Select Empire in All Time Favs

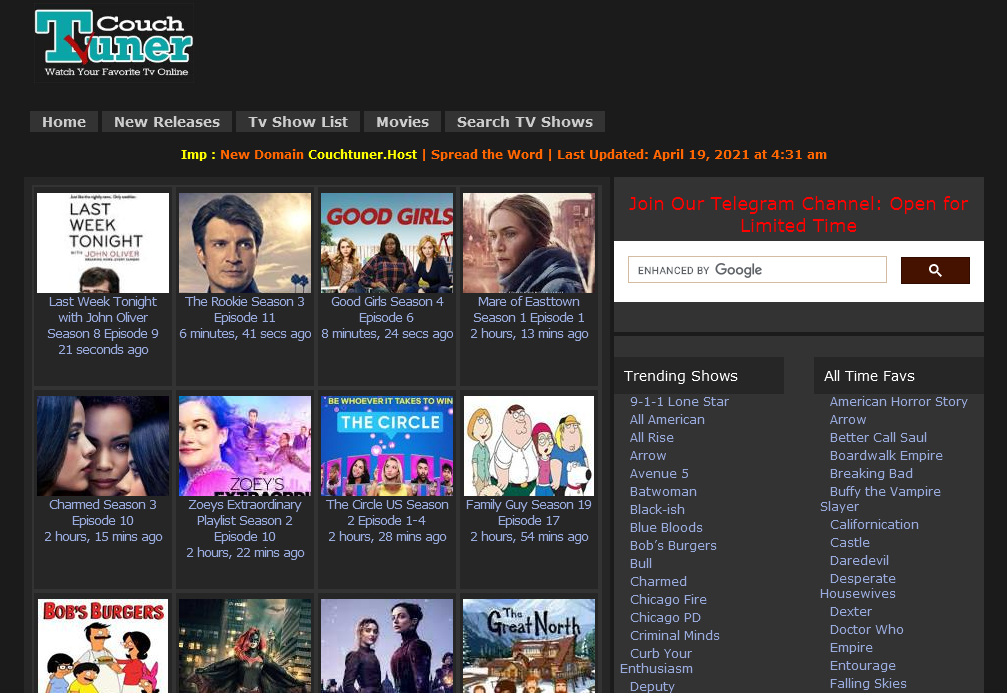click(851, 647)
